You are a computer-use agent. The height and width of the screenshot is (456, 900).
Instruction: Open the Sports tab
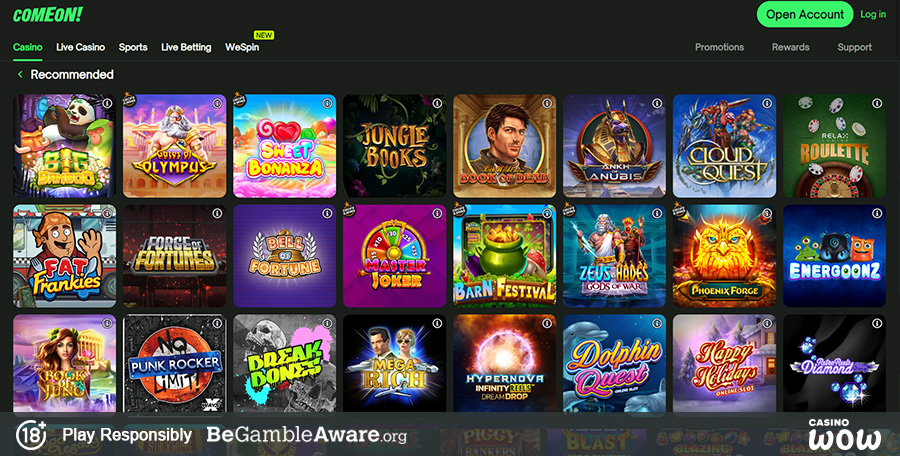133,47
